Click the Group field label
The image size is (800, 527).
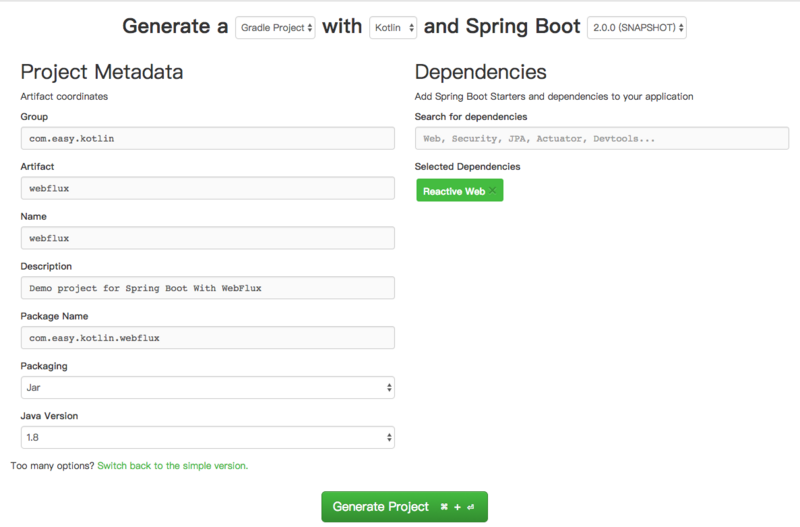coord(34,117)
